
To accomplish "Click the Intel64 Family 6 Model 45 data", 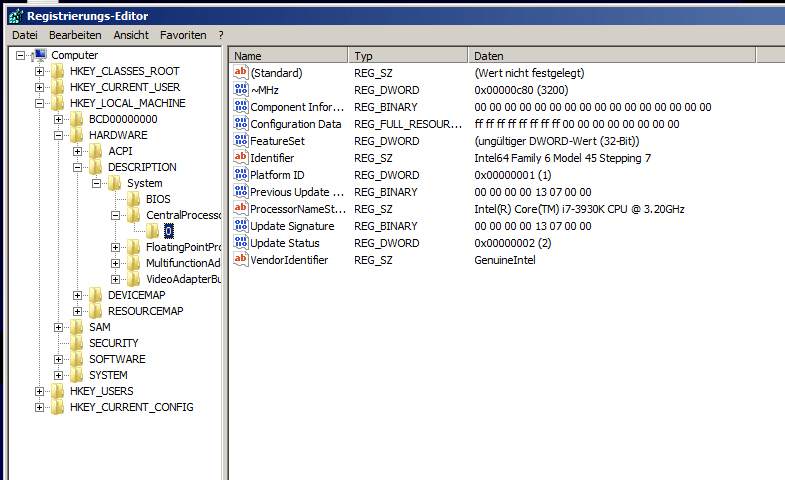I will click(x=562, y=158).
